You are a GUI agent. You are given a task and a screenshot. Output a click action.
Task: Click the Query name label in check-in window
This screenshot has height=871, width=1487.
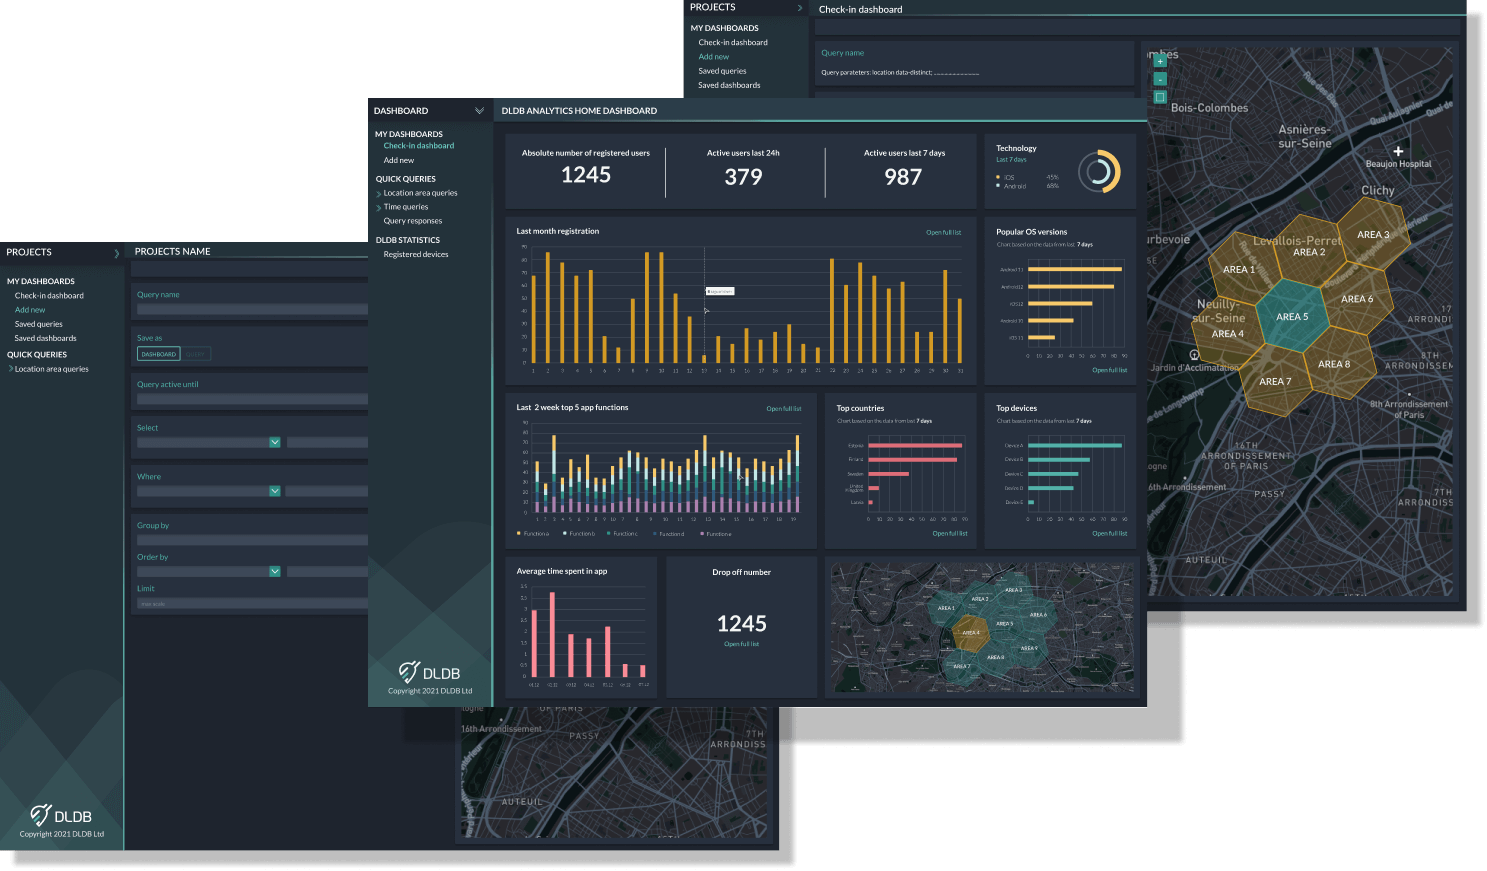(842, 53)
